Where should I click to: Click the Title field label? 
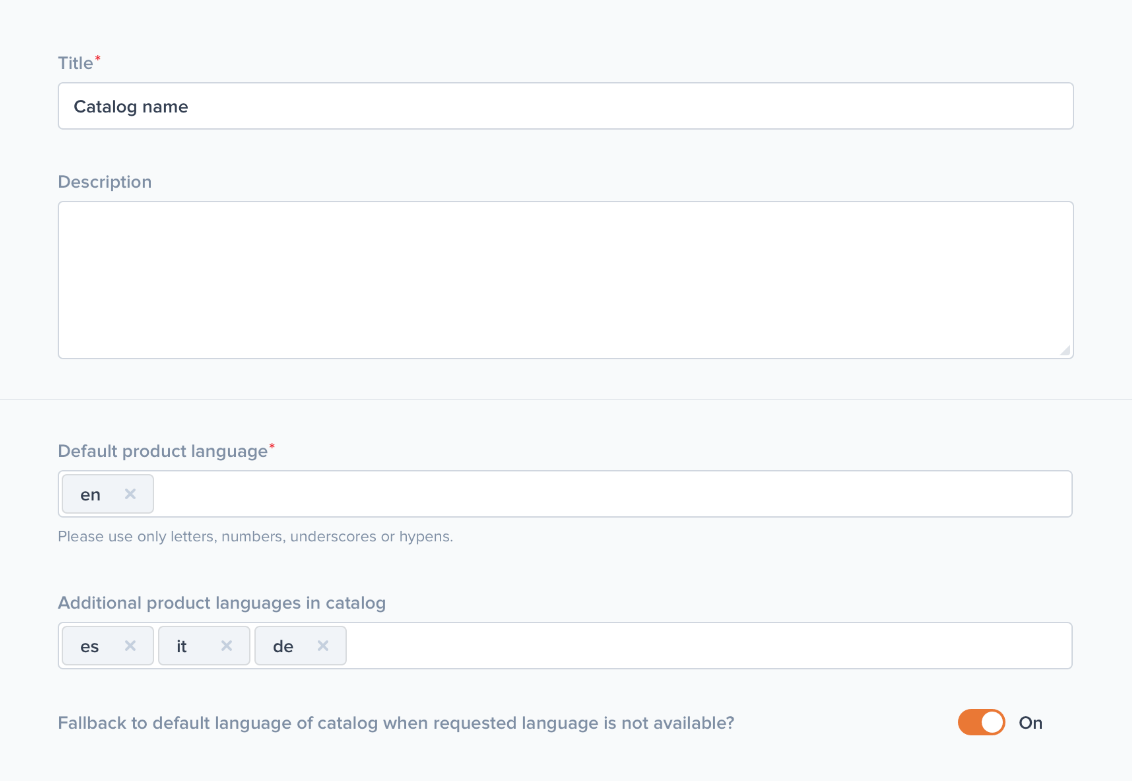pyautogui.click(x=75, y=63)
